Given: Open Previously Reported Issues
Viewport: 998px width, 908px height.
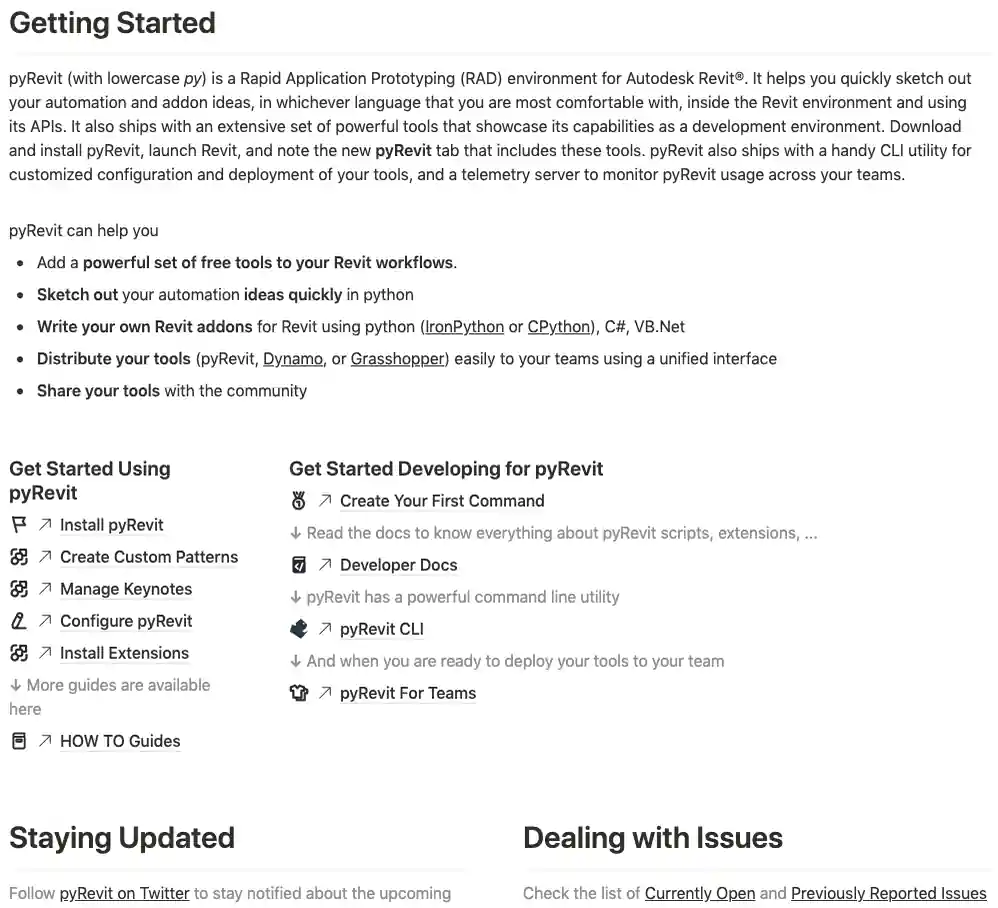Looking at the screenshot, I should 888,893.
